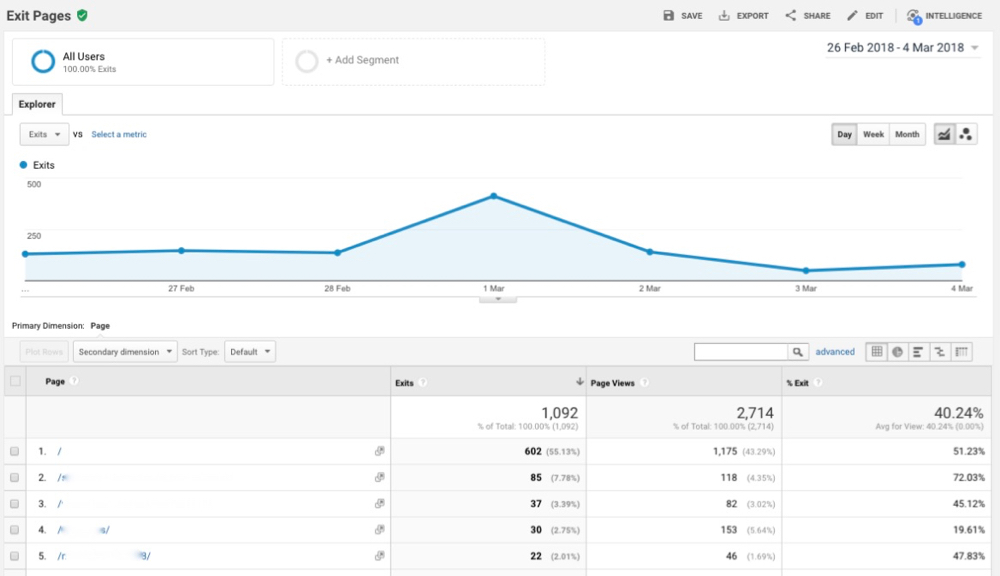Click the table search input field
This screenshot has width=1000, height=576.
pos(741,352)
